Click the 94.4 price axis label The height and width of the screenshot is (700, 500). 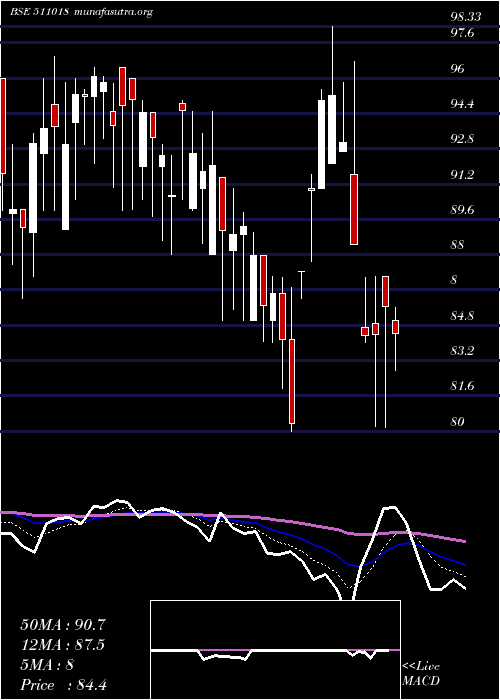pyautogui.click(x=462, y=104)
